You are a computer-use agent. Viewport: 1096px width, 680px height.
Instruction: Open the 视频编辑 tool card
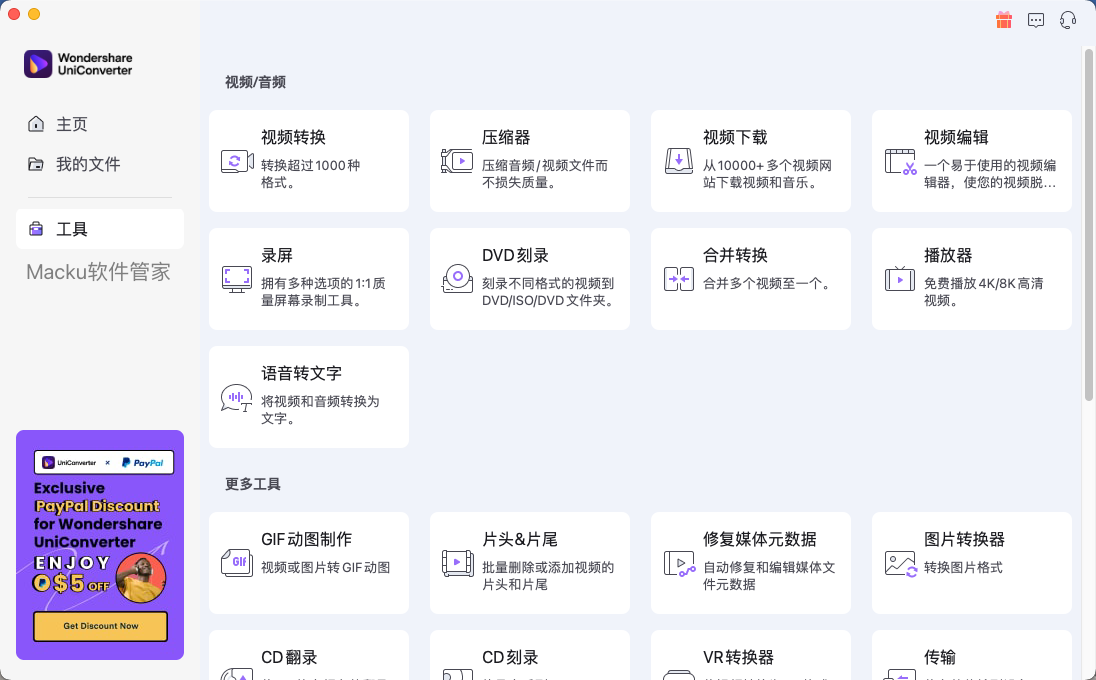(972, 161)
